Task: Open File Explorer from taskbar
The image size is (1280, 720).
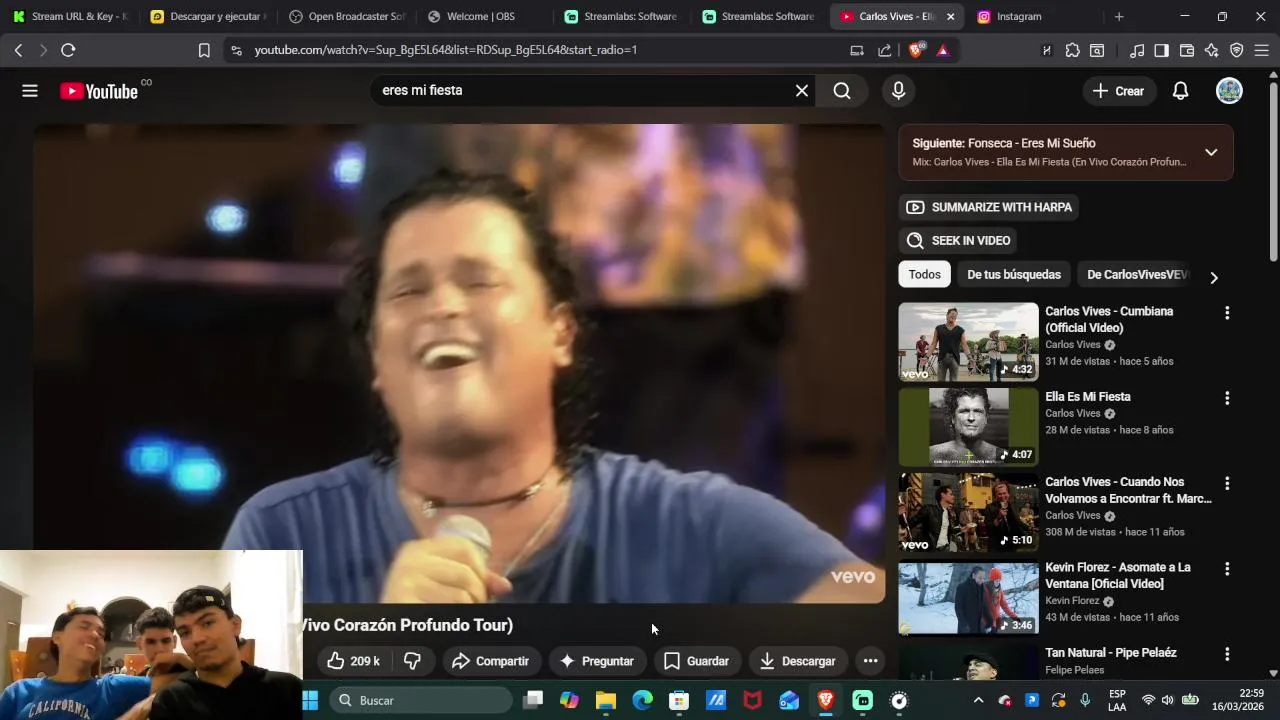Action: [606, 700]
